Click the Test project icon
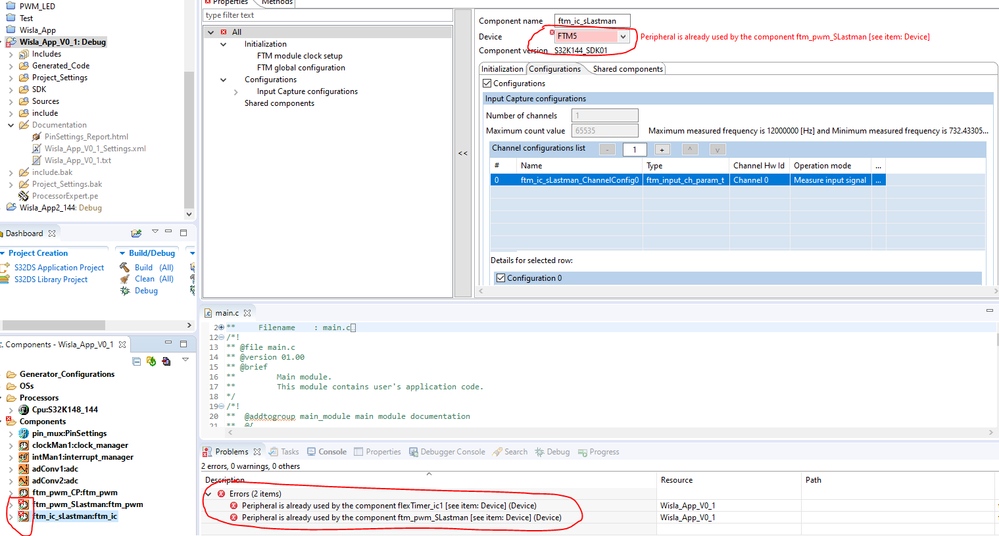Image resolution: width=999 pixels, height=536 pixels. tap(10, 18)
